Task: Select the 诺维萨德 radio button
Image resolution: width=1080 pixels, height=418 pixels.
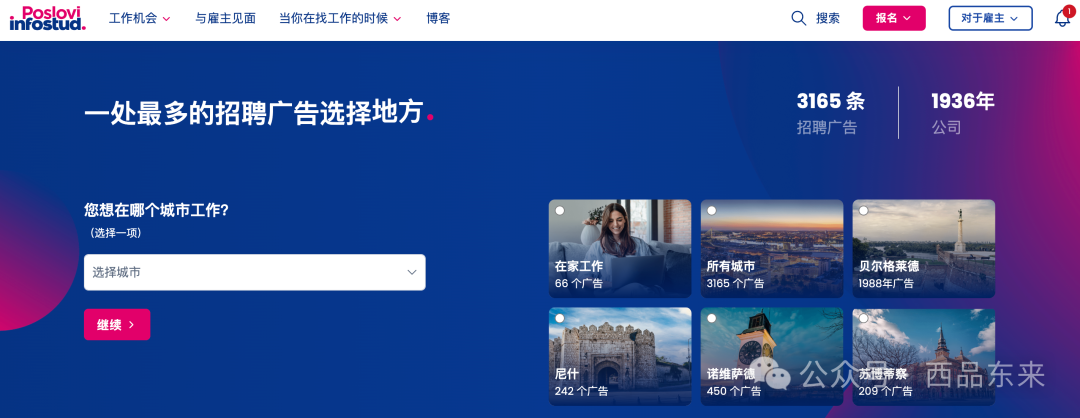Action: pos(712,318)
